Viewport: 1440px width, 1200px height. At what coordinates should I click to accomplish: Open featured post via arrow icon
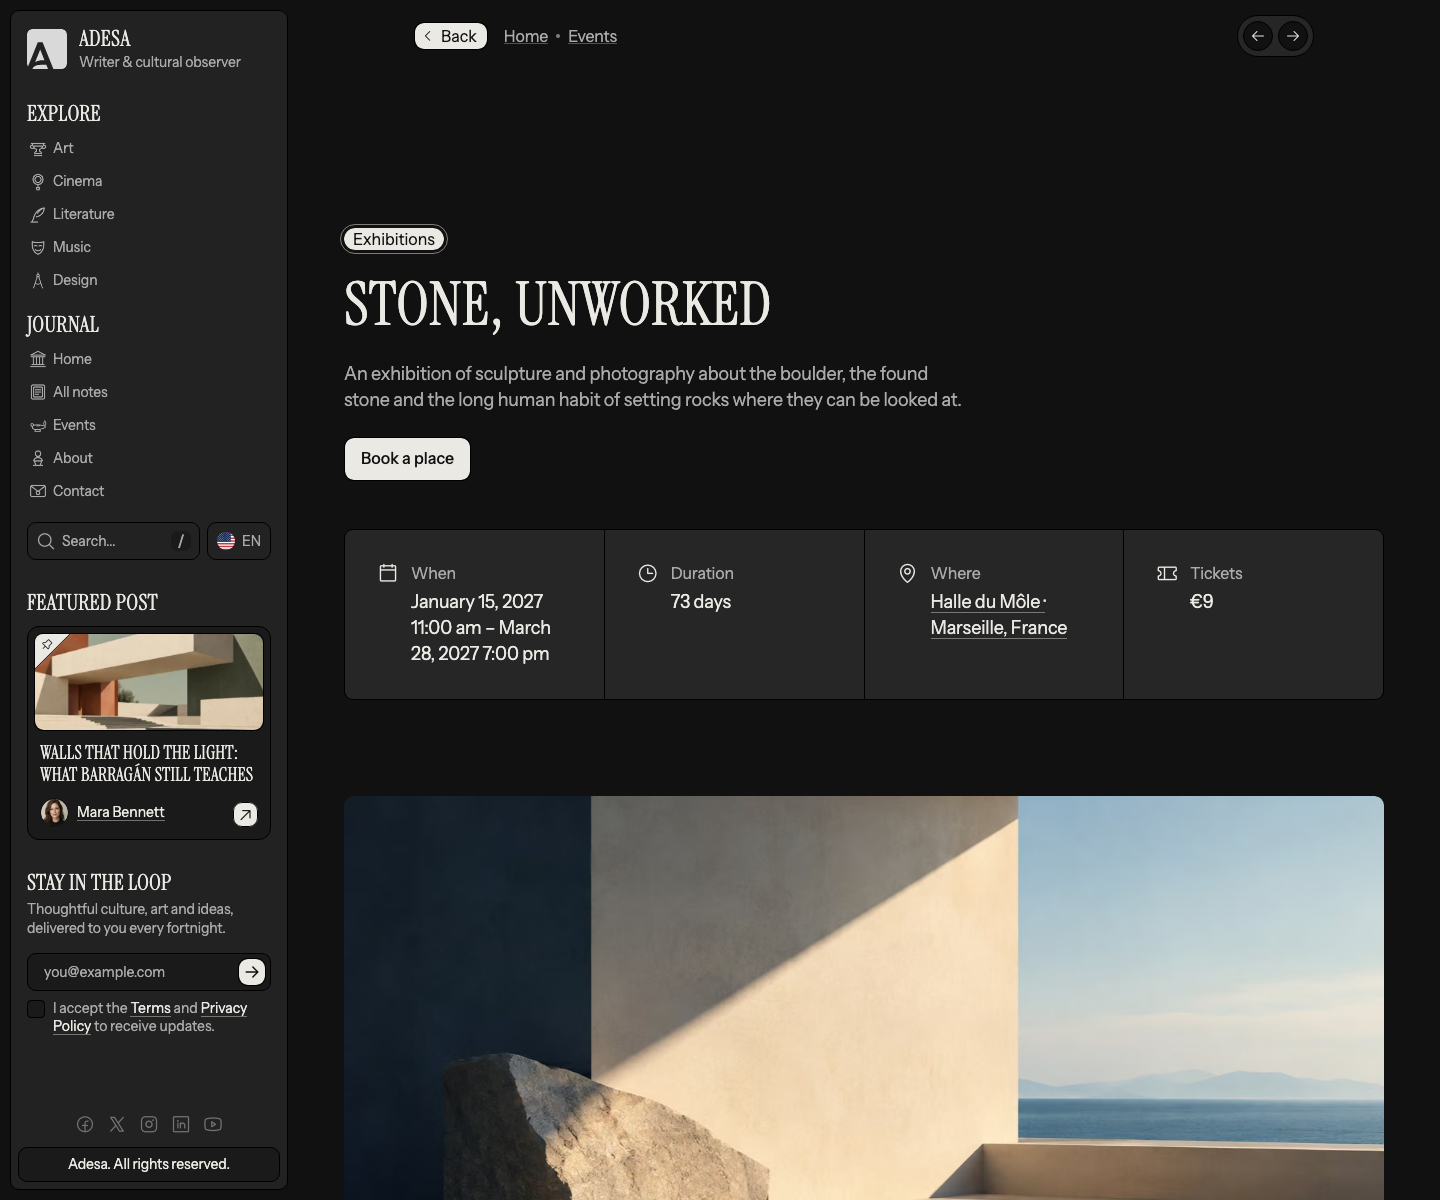click(245, 814)
